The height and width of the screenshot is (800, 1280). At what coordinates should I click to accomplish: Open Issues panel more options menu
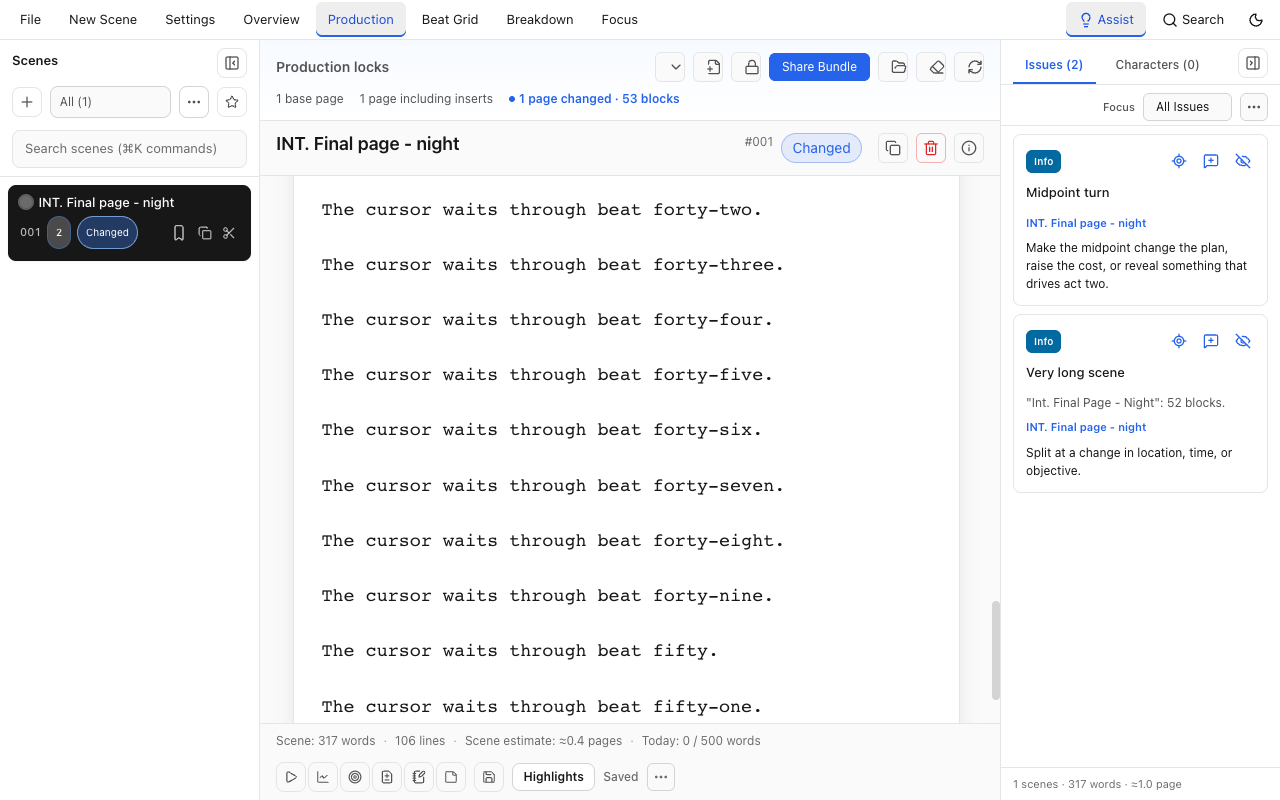pos(1254,107)
